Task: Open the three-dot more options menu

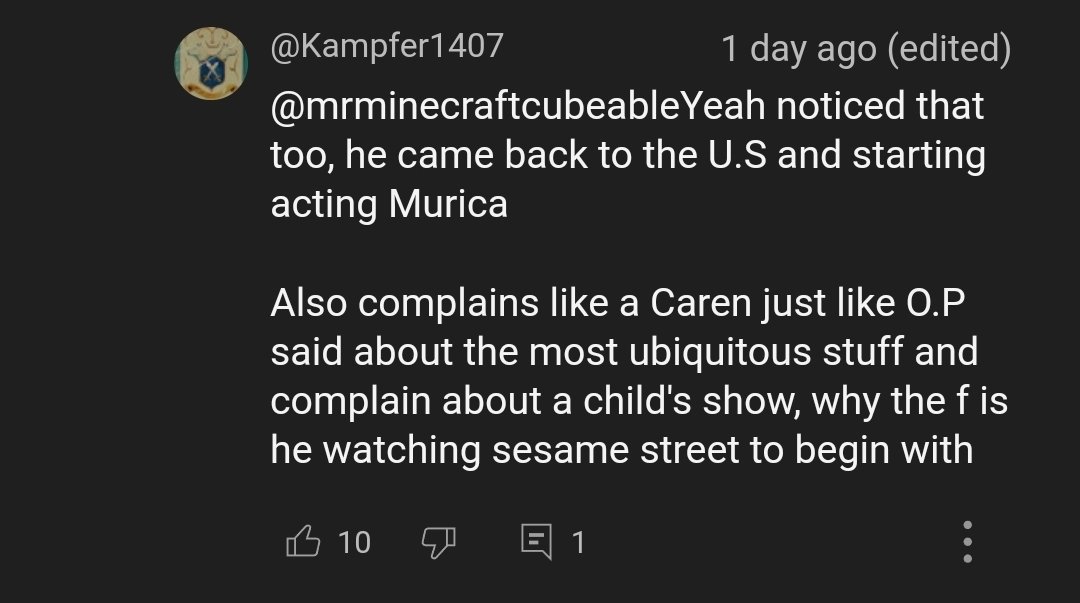Action: coord(968,542)
